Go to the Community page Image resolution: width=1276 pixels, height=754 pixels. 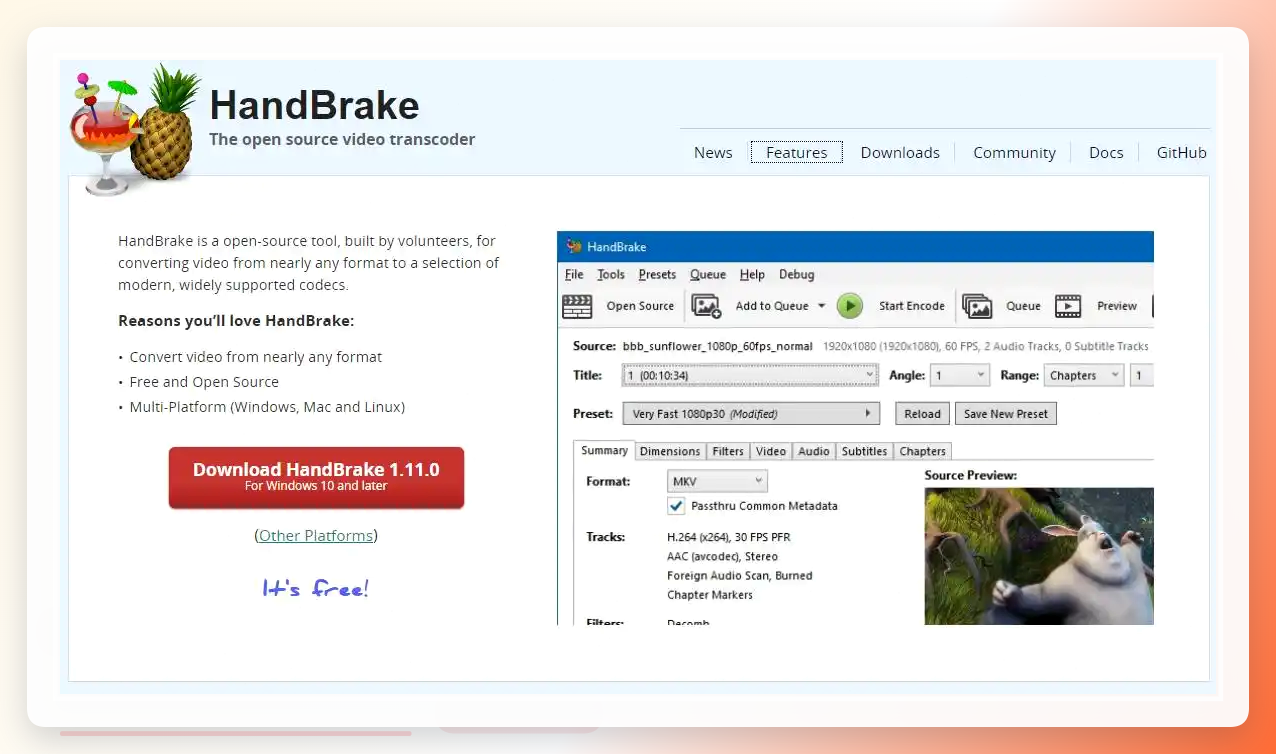[1014, 153]
